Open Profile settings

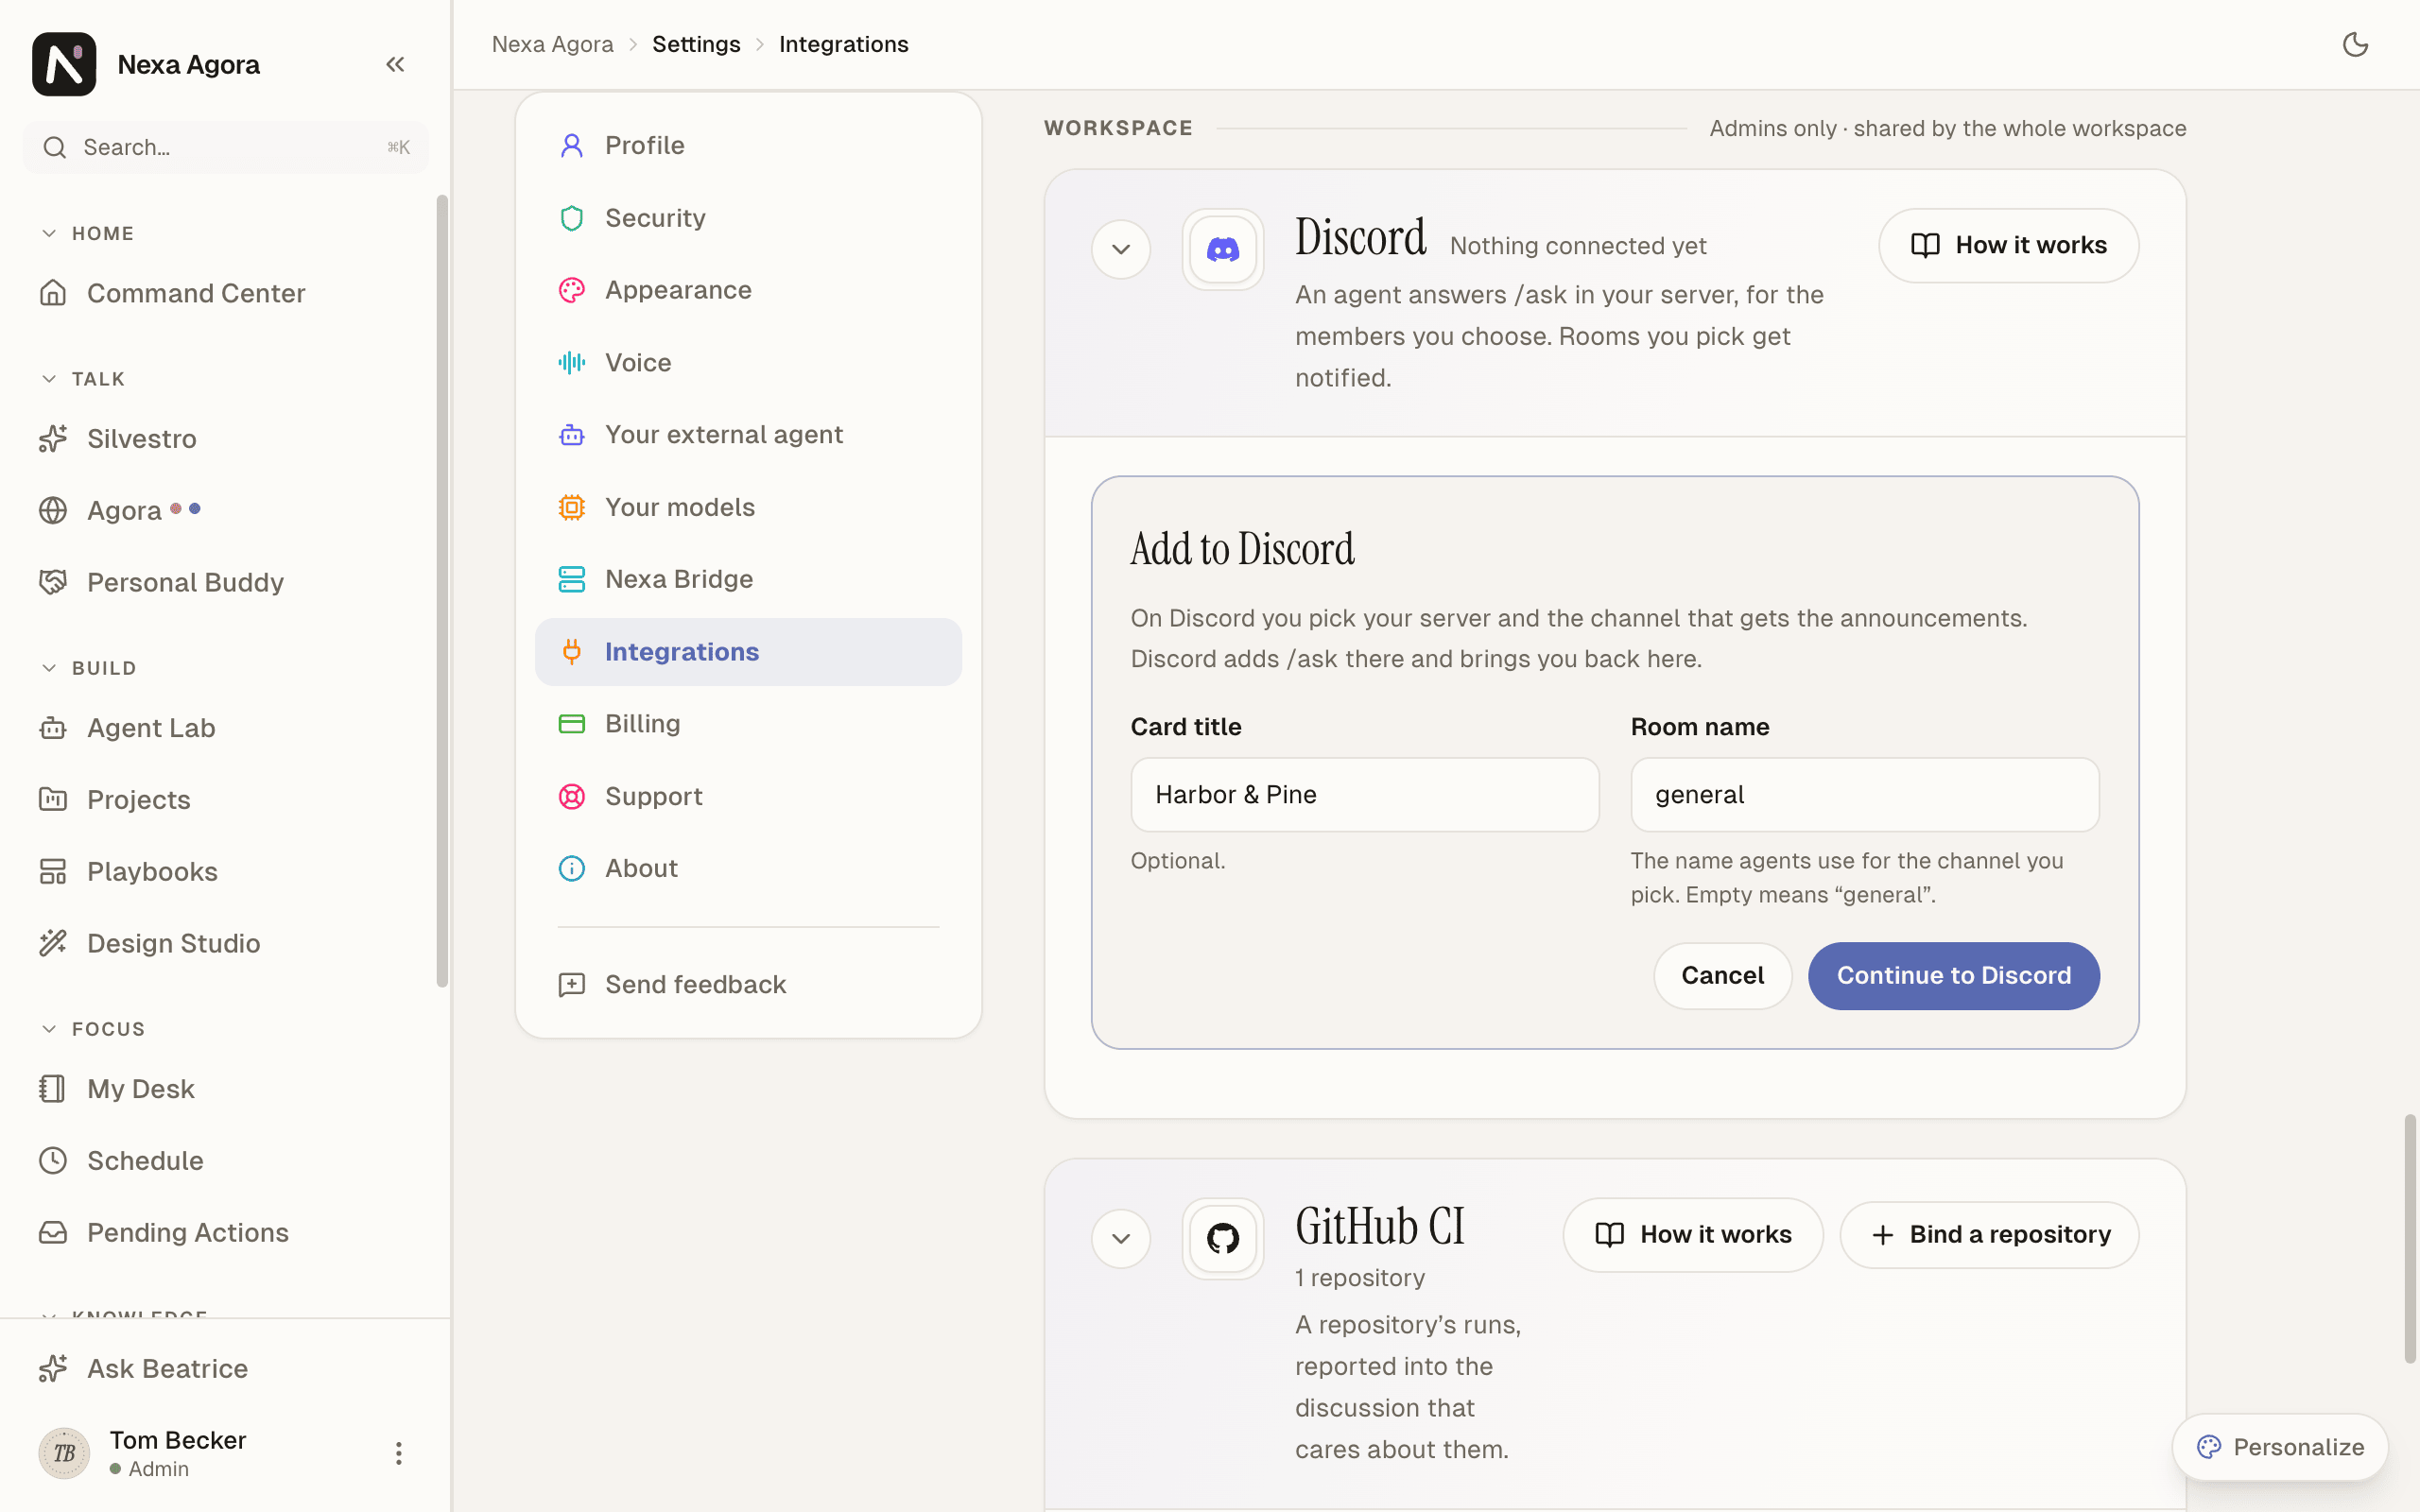point(748,146)
